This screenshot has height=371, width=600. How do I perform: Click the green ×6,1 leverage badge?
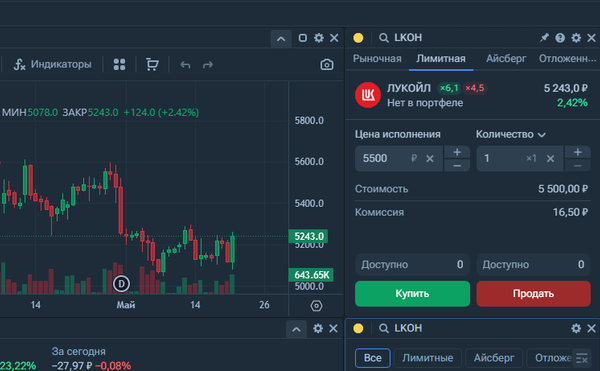tap(449, 88)
